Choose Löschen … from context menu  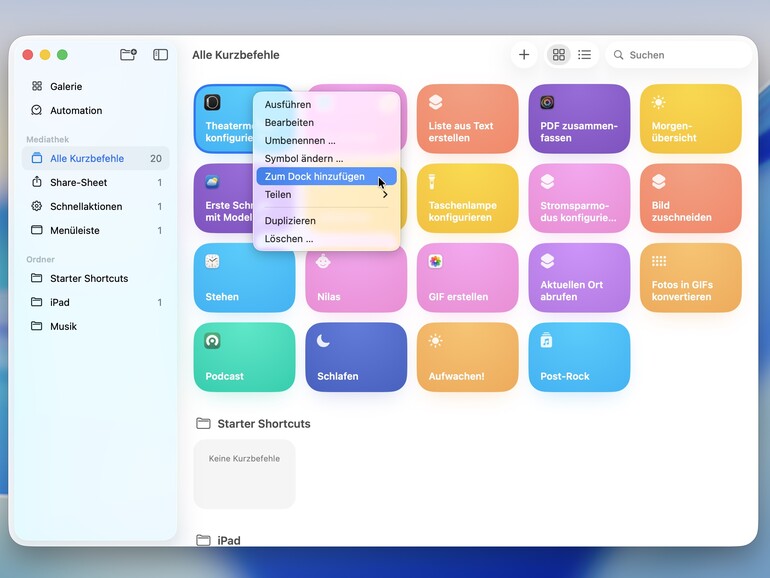point(326,239)
